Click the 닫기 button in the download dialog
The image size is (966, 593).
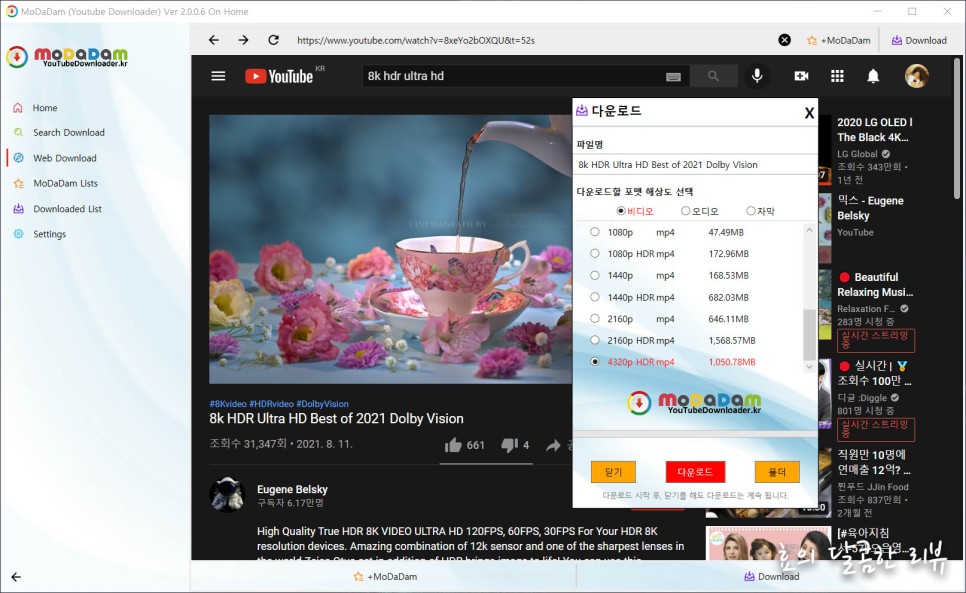click(x=613, y=471)
